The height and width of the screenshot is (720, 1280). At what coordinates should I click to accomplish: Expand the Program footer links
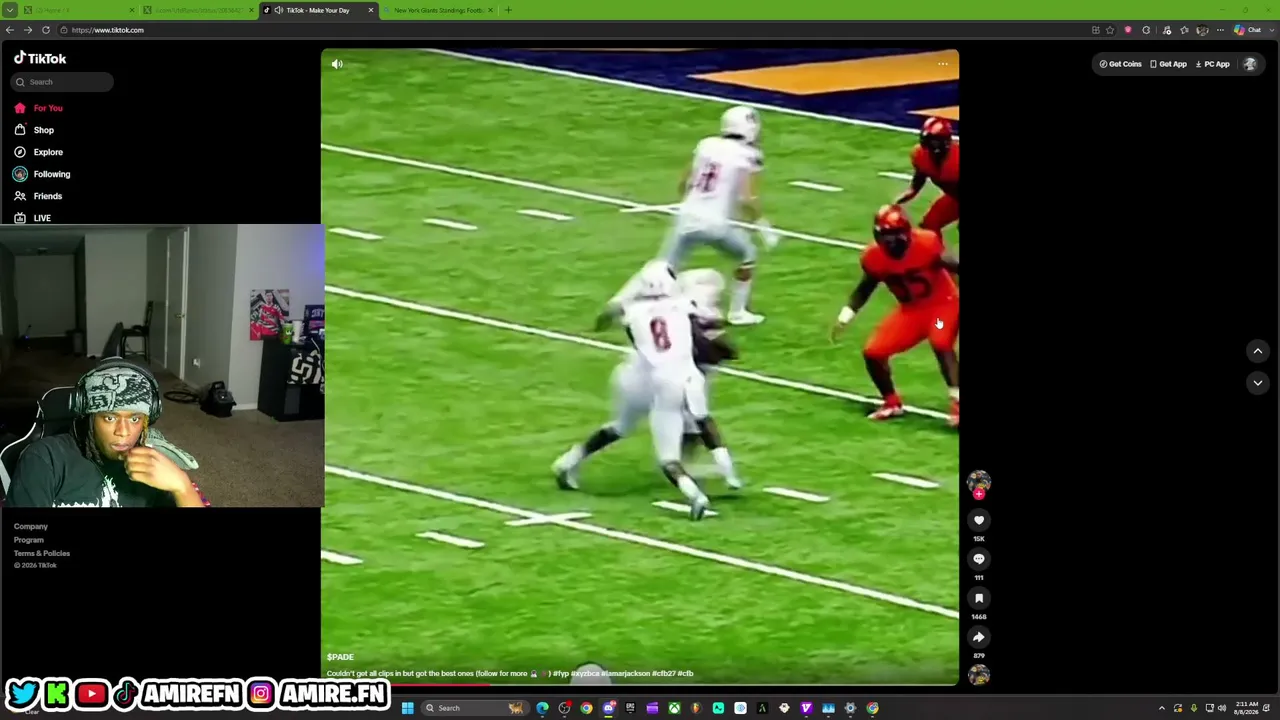coord(29,540)
